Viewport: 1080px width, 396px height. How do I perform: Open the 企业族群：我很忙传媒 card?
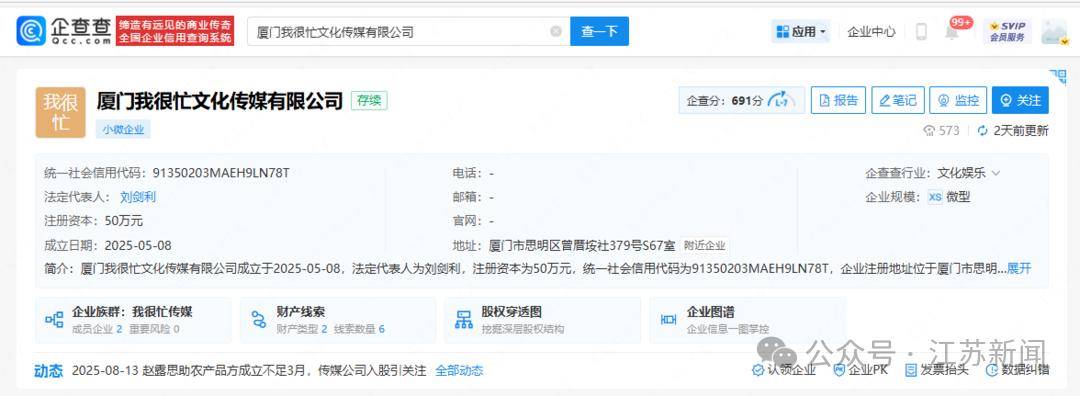(x=134, y=320)
